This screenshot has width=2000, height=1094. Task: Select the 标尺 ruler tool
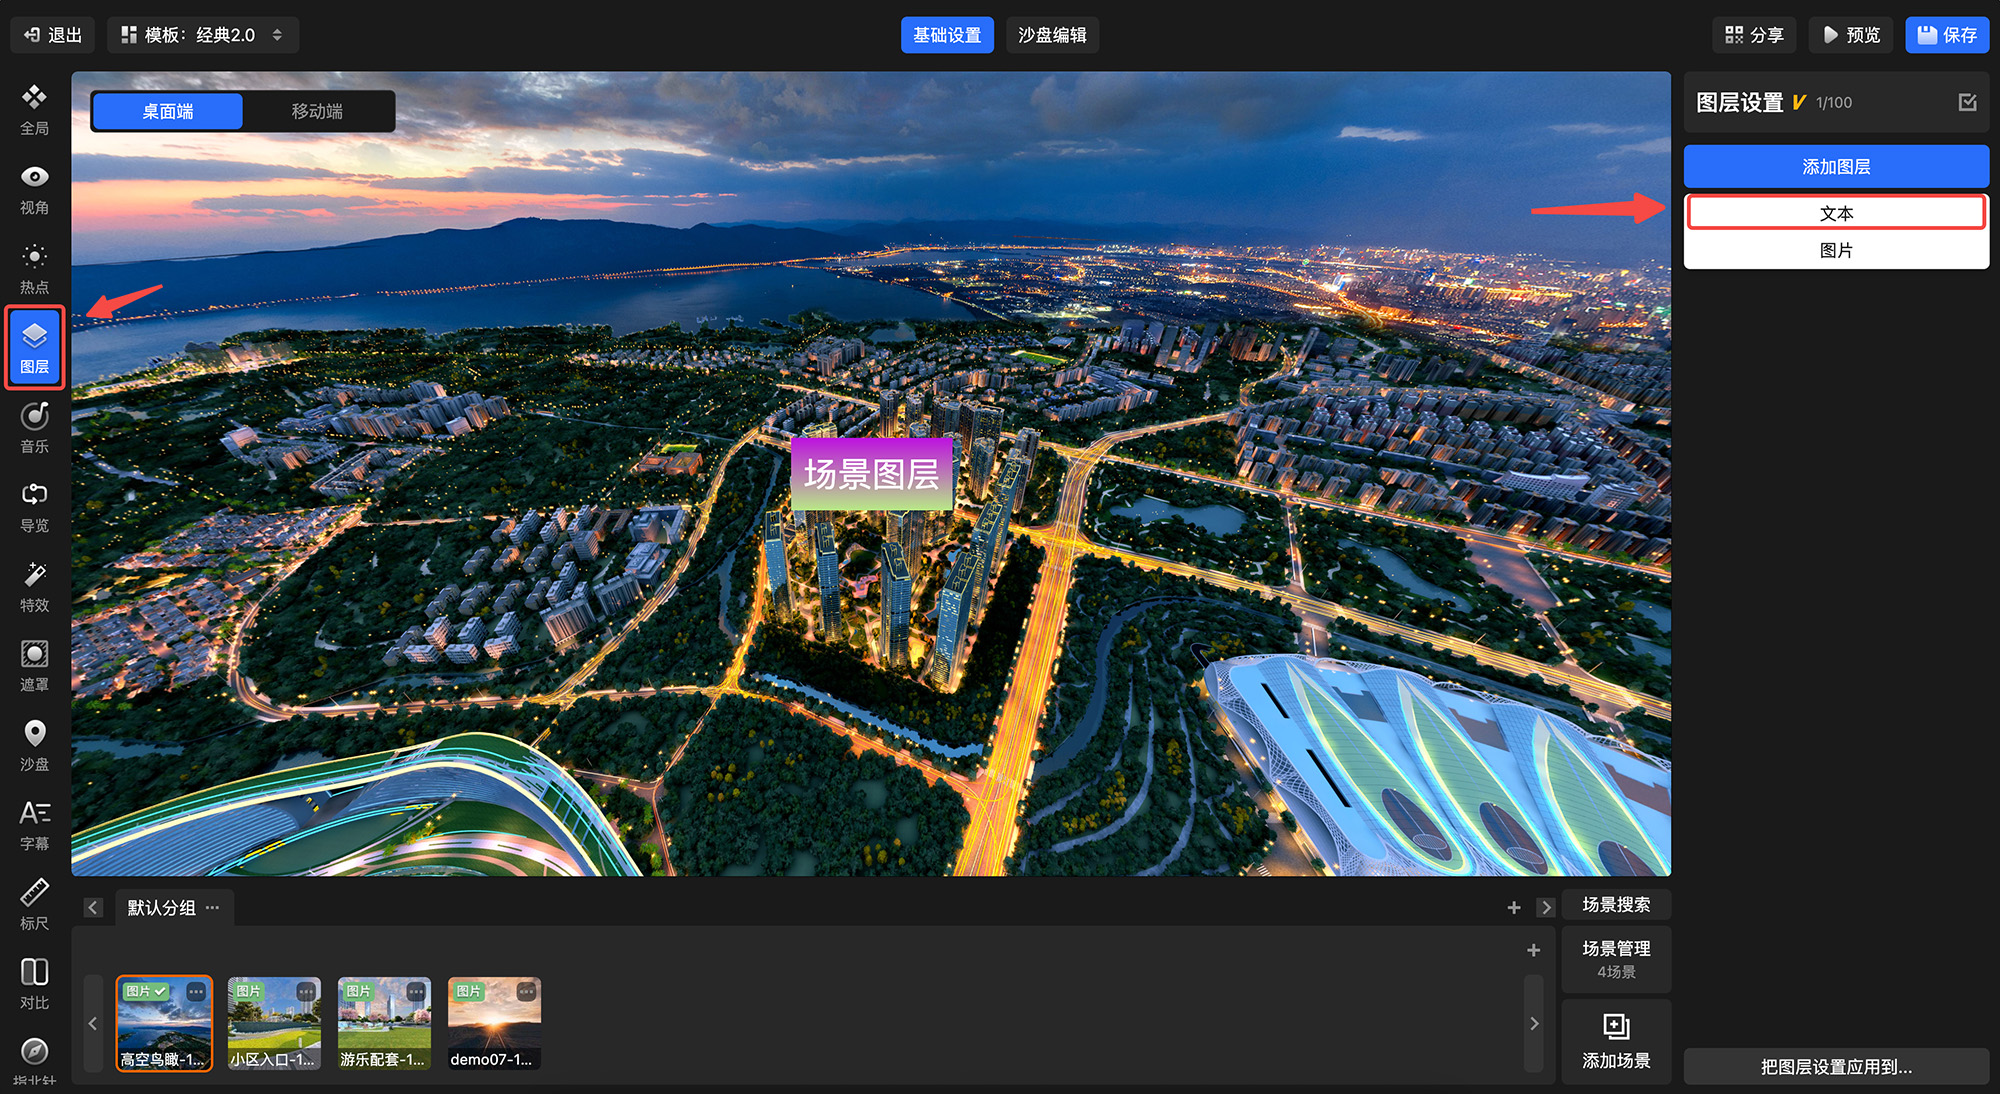(x=34, y=904)
